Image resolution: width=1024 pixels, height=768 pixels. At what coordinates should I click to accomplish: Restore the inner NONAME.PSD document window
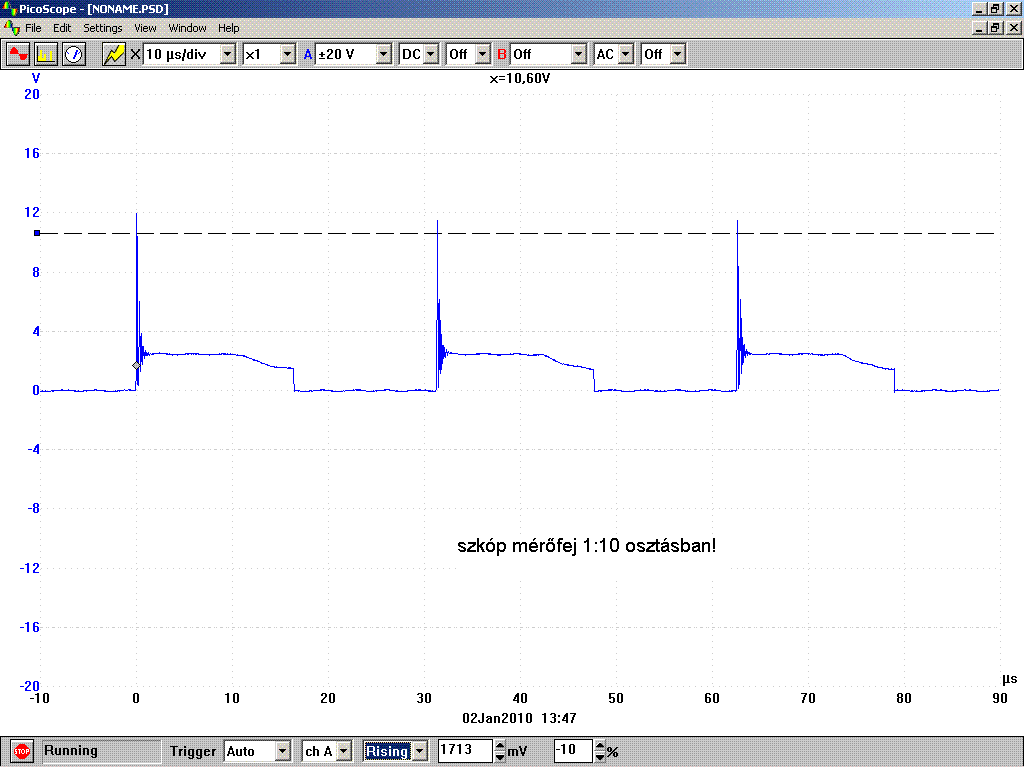995,27
